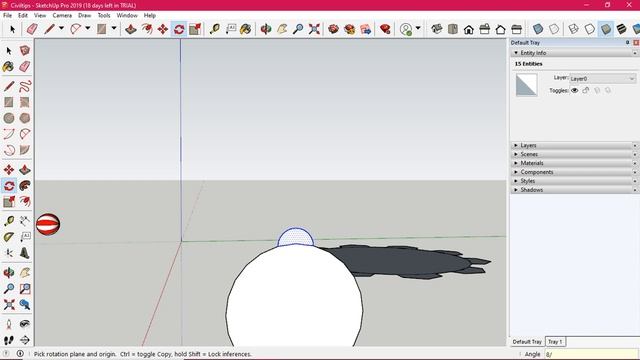Enable Shaded face style
This screenshot has width=640, height=360.
point(606,29)
